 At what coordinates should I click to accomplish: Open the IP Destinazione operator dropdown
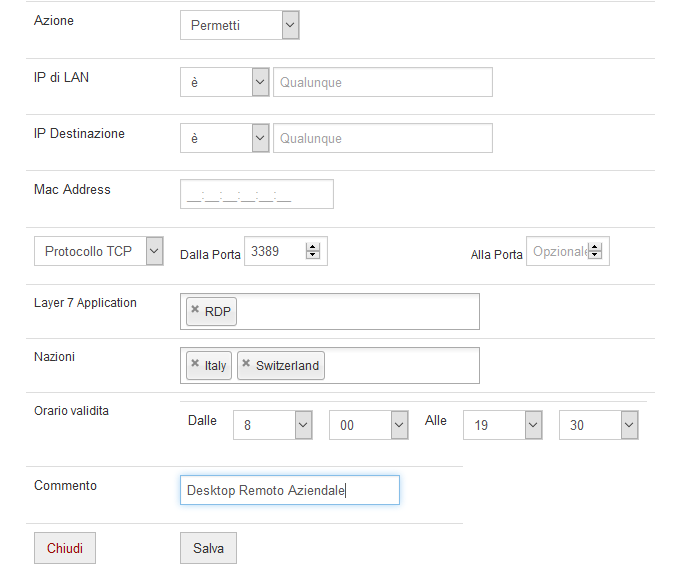(x=225, y=138)
